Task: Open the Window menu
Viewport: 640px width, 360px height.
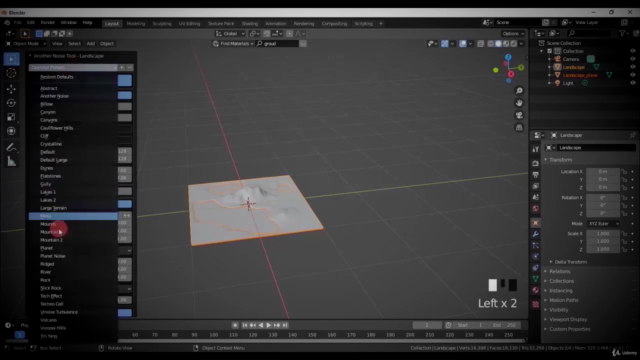Action: click(x=68, y=23)
